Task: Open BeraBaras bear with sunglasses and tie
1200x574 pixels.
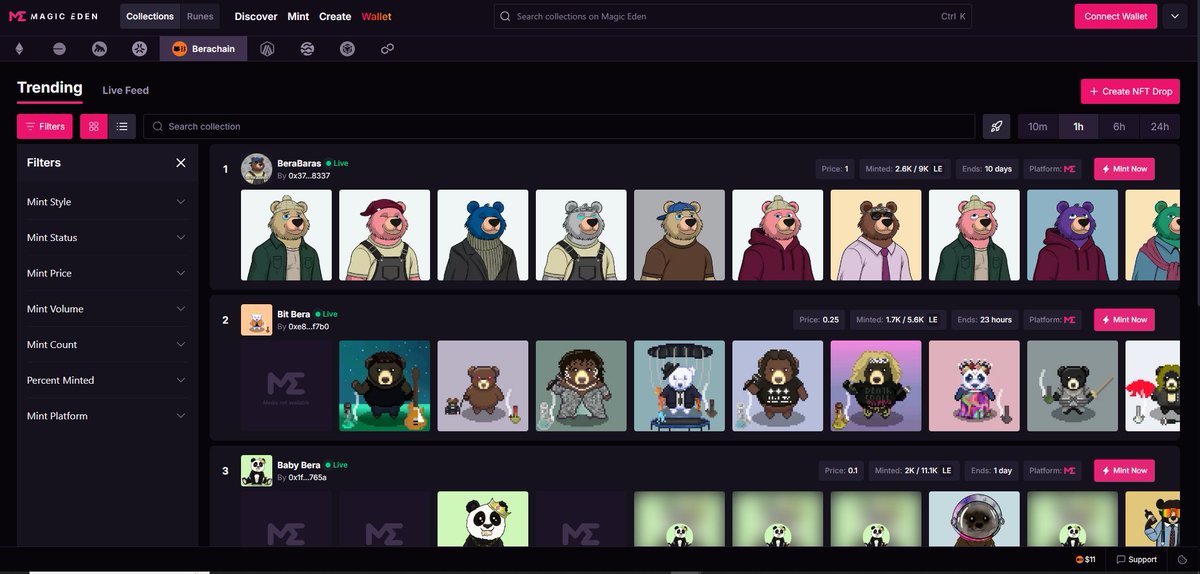Action: coord(876,235)
